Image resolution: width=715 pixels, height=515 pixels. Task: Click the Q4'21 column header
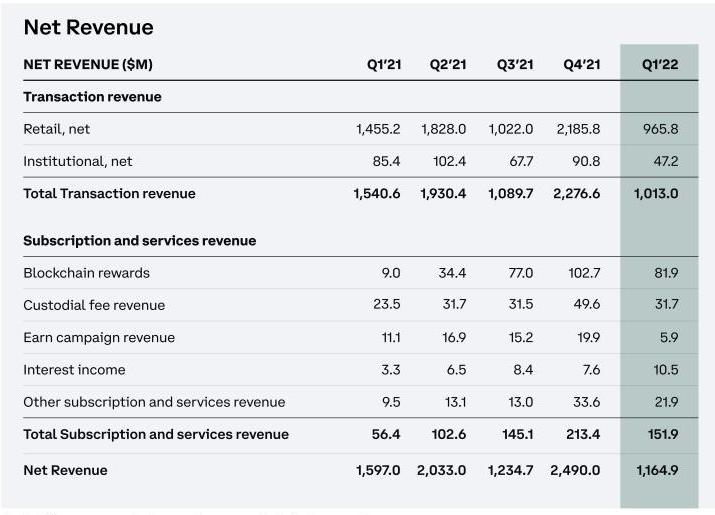tap(582, 64)
